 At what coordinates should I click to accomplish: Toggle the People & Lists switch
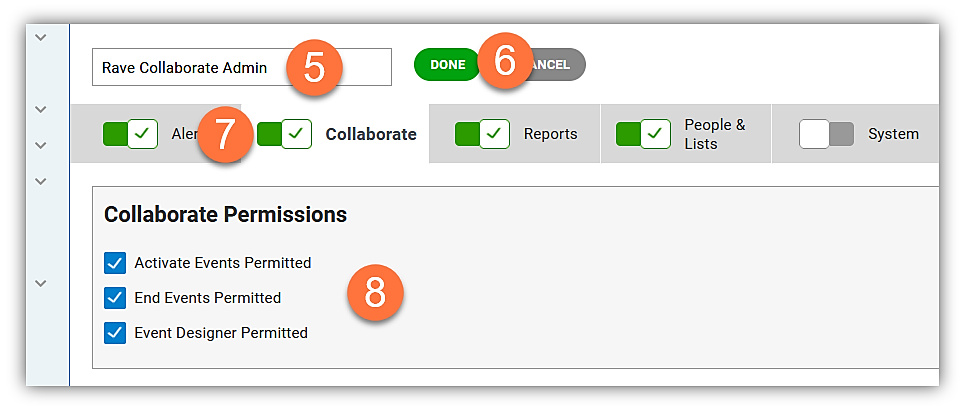643,133
